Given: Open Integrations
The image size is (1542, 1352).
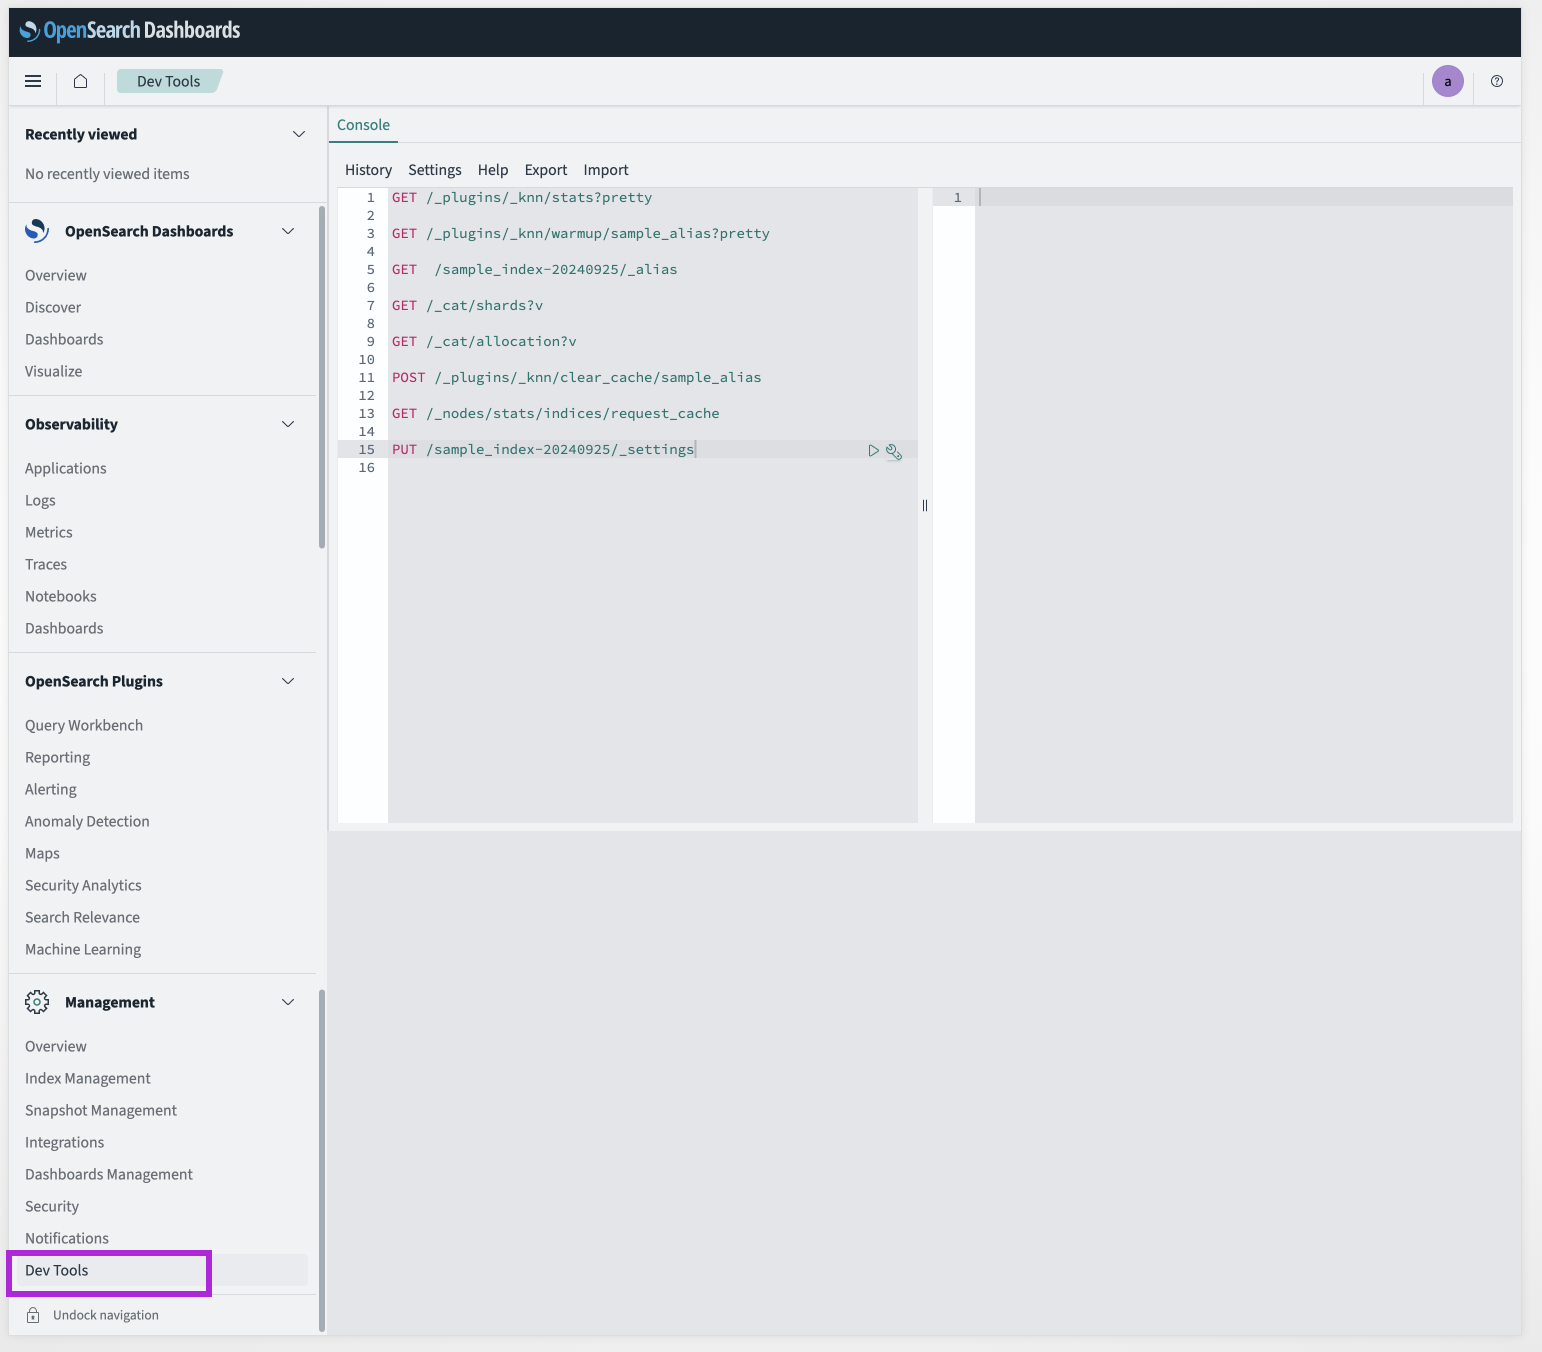Looking at the screenshot, I should [64, 1142].
